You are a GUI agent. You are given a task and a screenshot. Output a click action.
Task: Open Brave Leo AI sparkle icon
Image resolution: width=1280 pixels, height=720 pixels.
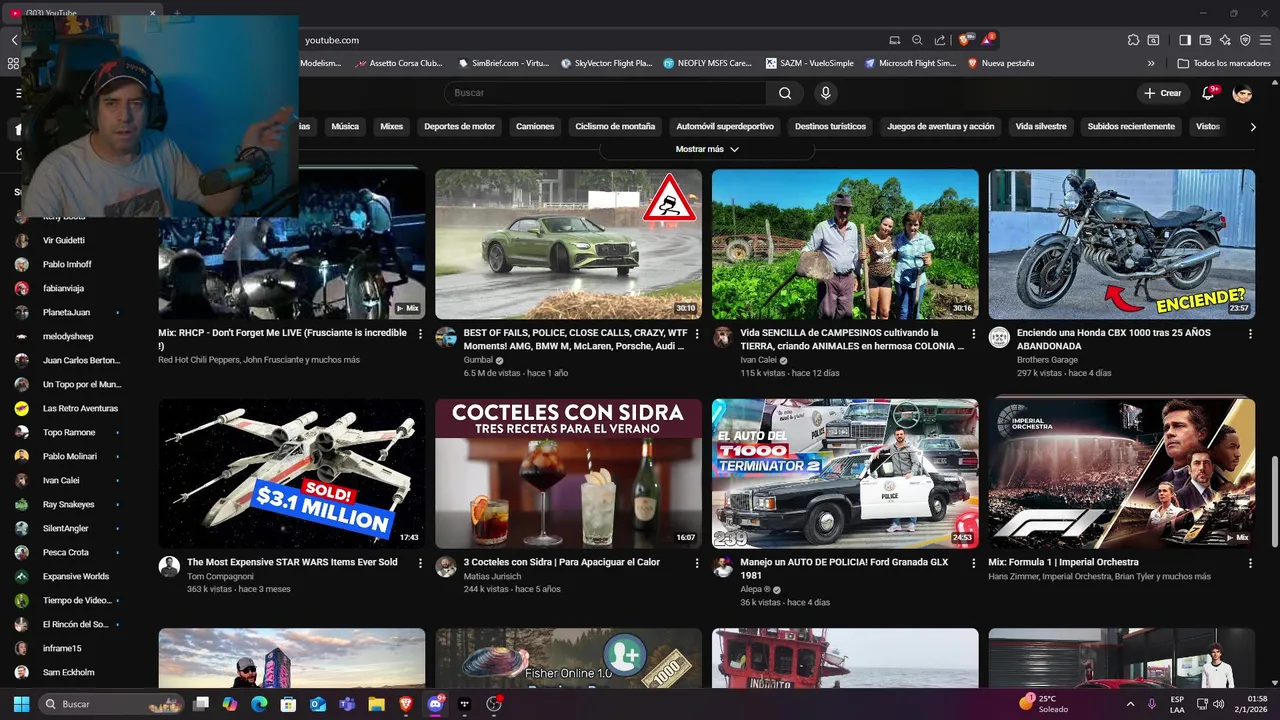coord(1225,40)
